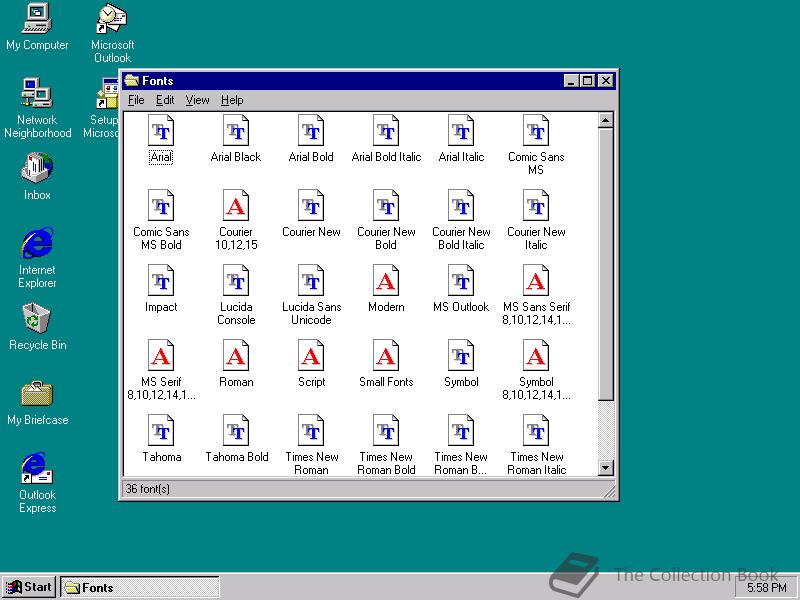Click the 5:58 PM taskbar clock
800x600 pixels.
point(767,588)
